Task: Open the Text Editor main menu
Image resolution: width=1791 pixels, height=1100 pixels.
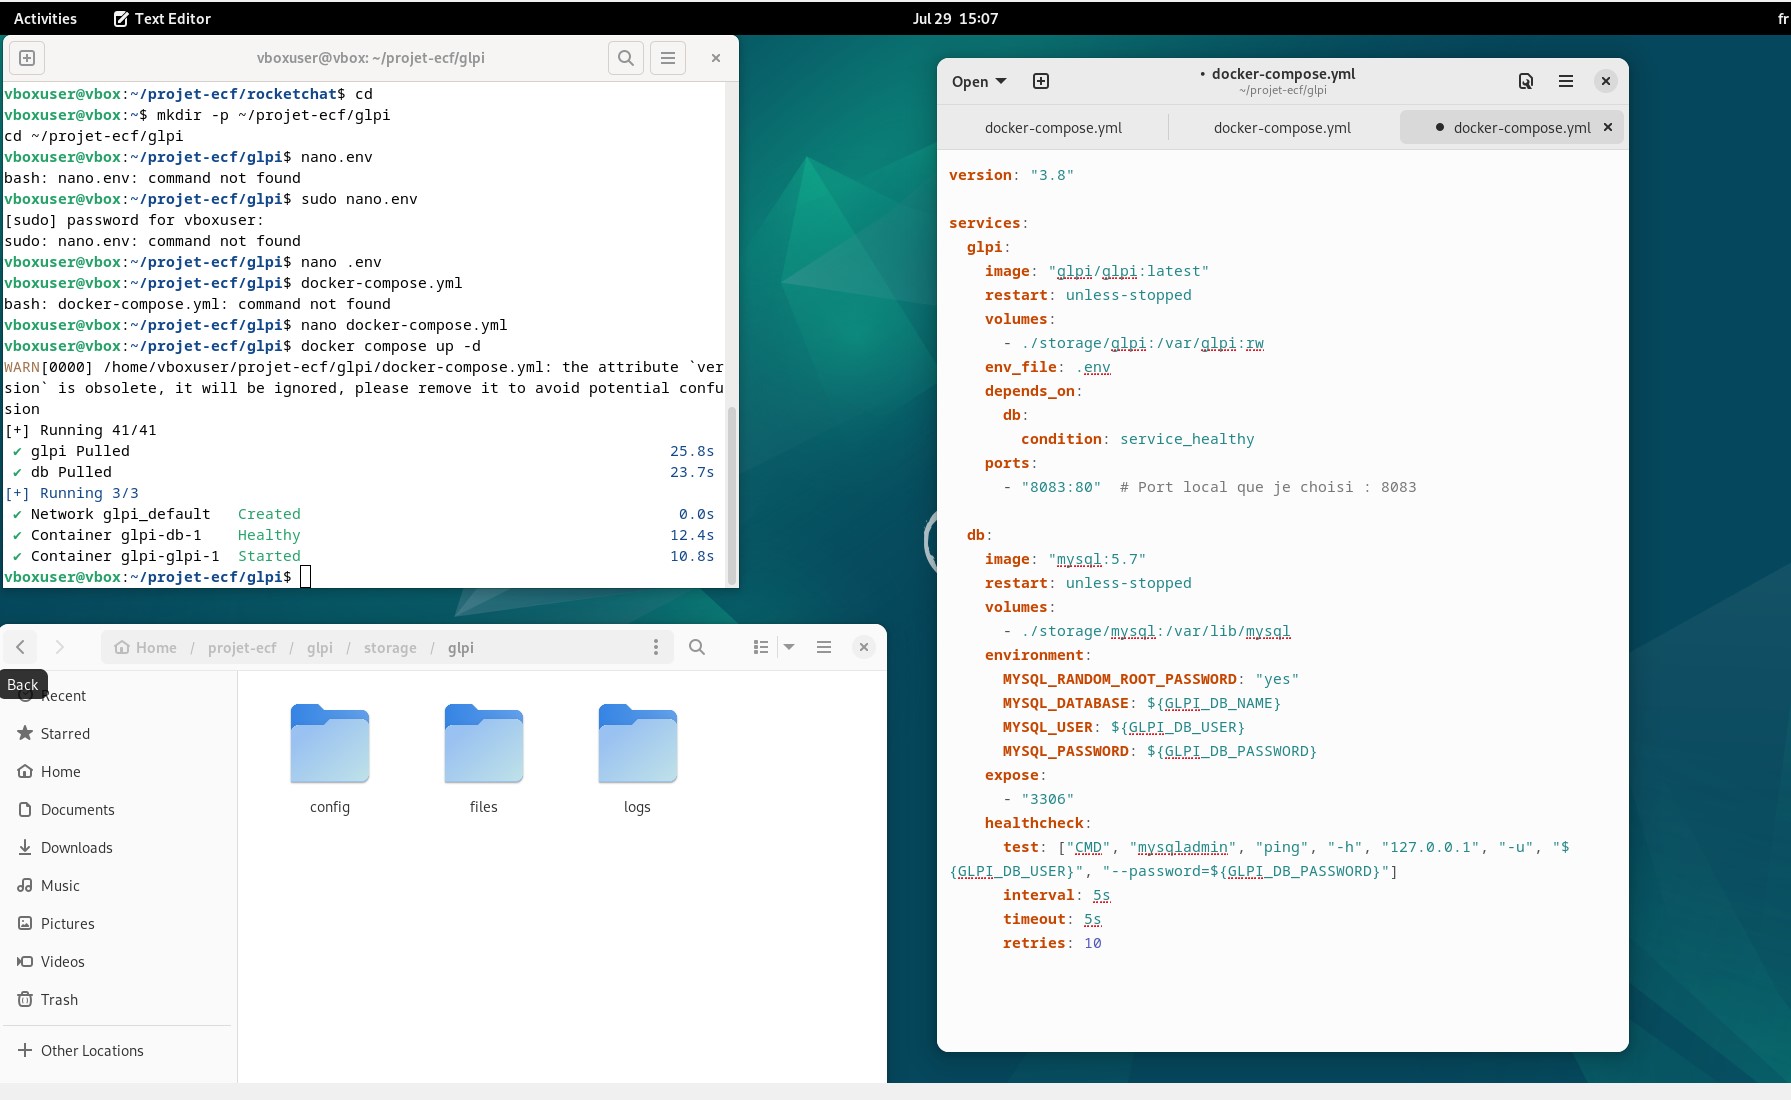Action: [x=1566, y=81]
